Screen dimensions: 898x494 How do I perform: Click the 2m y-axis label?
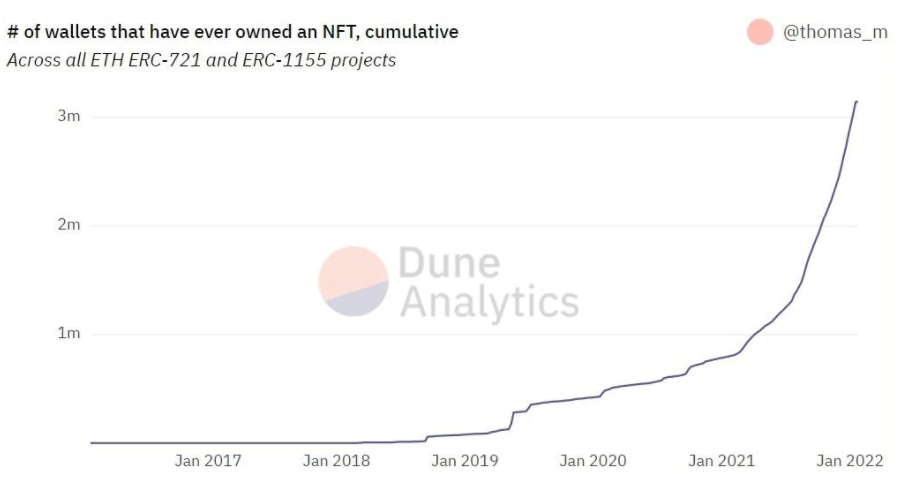point(69,225)
